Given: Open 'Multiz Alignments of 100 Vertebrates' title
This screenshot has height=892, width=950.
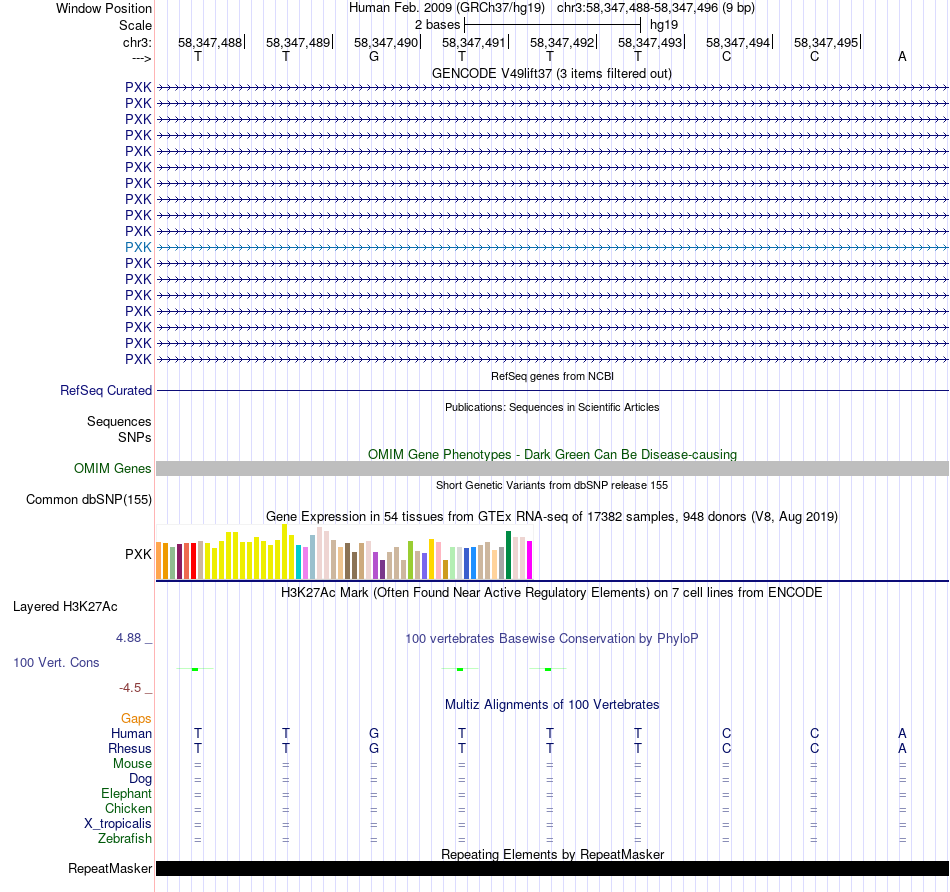Looking at the screenshot, I should [552, 704].
